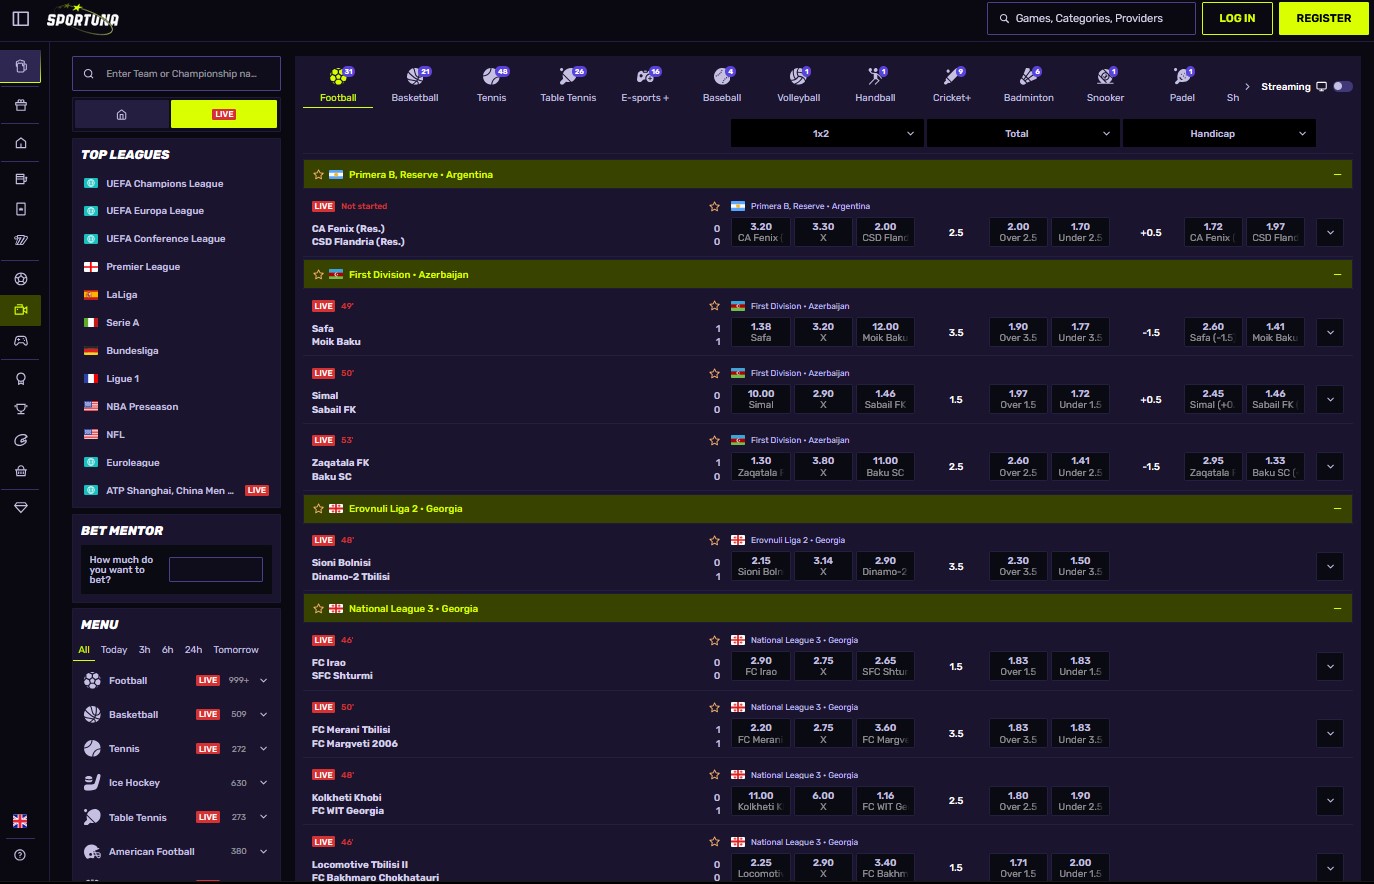This screenshot has height=884, width=1374.
Task: Open the gift promotions icon in sidebar
Action: pyautogui.click(x=20, y=104)
